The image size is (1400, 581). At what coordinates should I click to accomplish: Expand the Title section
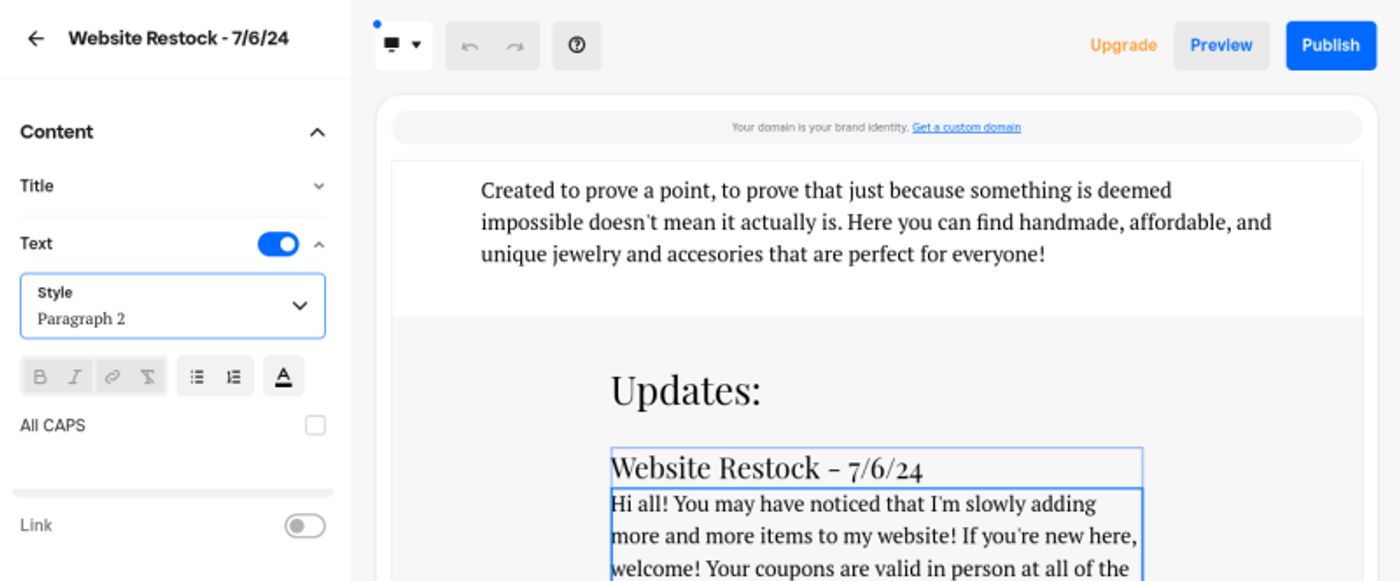[318, 185]
